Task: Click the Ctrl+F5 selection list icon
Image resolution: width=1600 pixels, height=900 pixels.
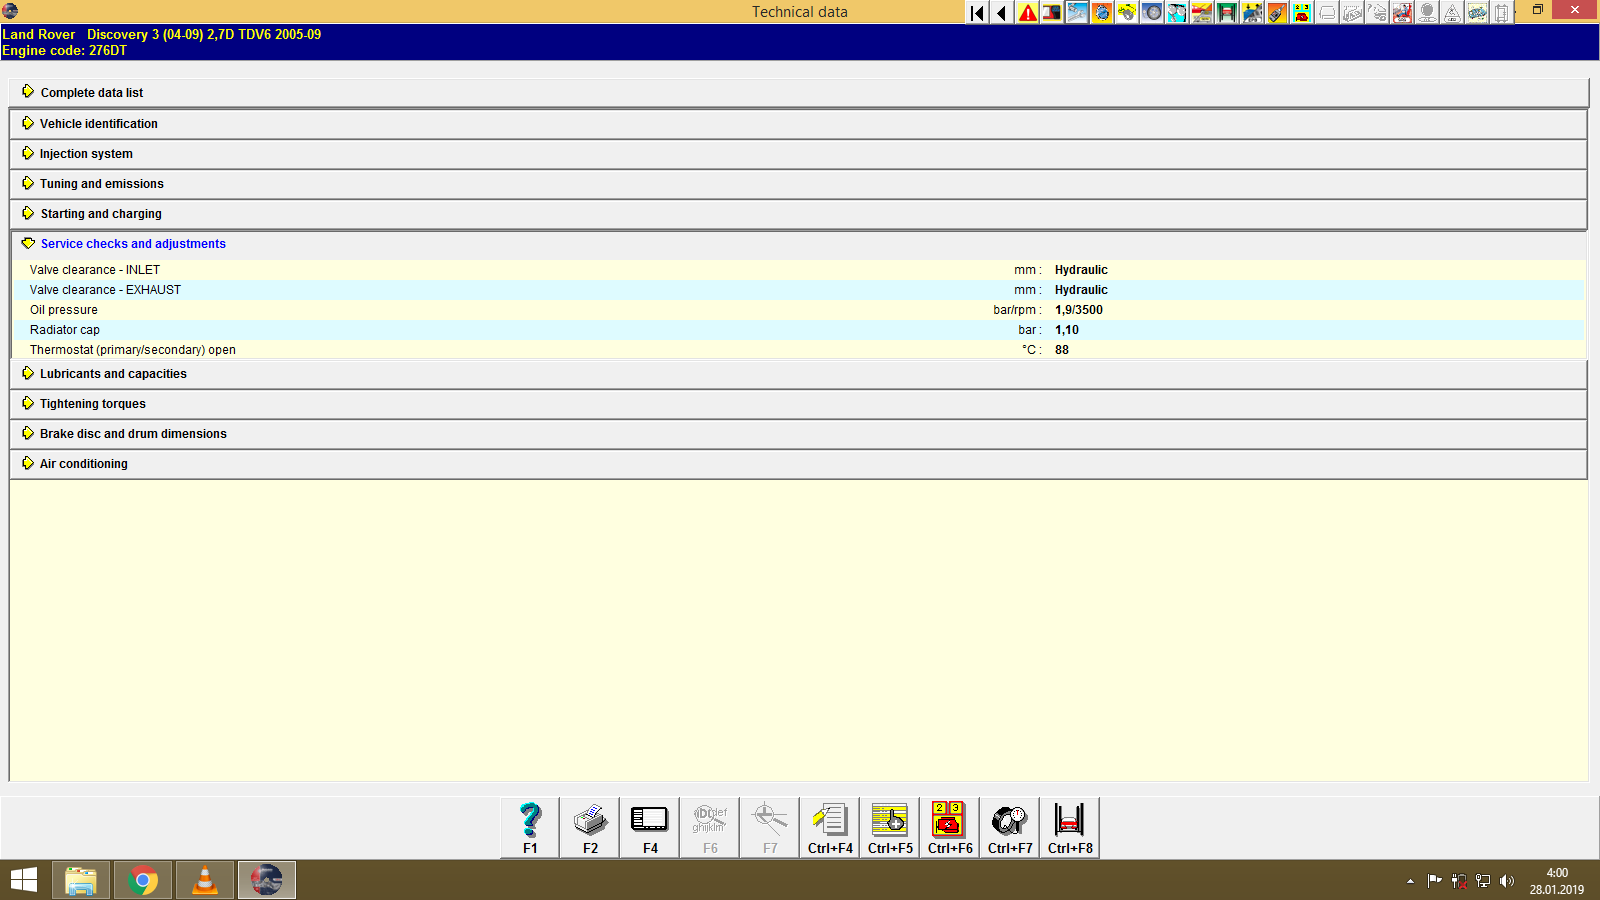Action: [889, 820]
